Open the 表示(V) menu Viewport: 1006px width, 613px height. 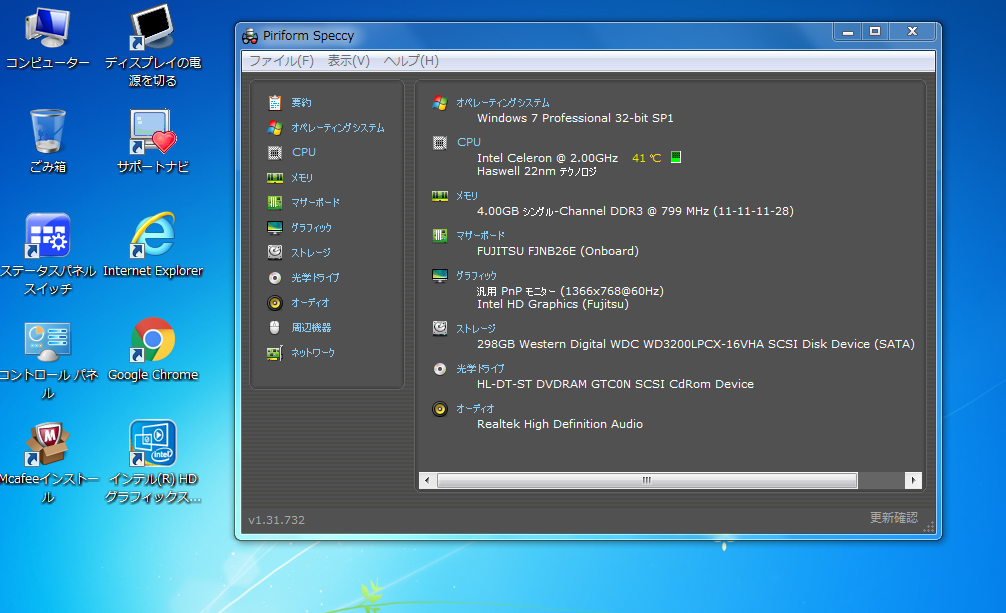(x=348, y=61)
